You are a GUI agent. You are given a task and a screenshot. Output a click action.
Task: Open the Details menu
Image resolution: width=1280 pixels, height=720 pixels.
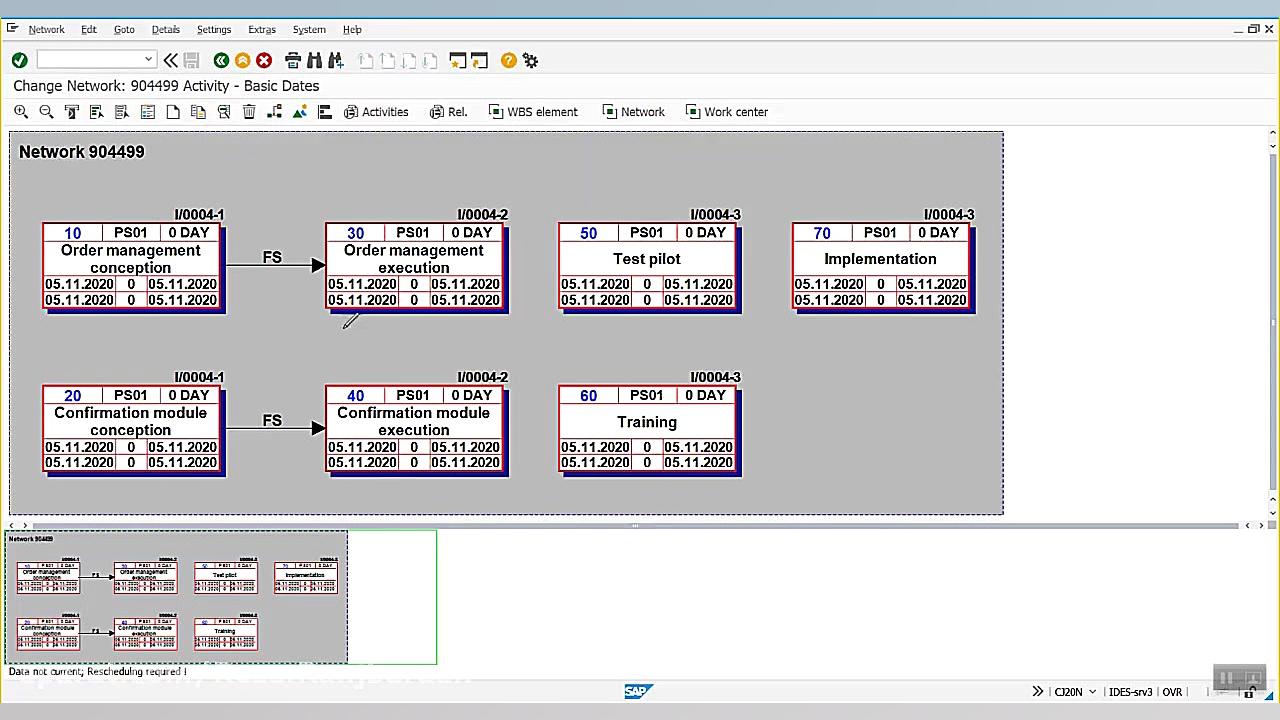coord(166,30)
